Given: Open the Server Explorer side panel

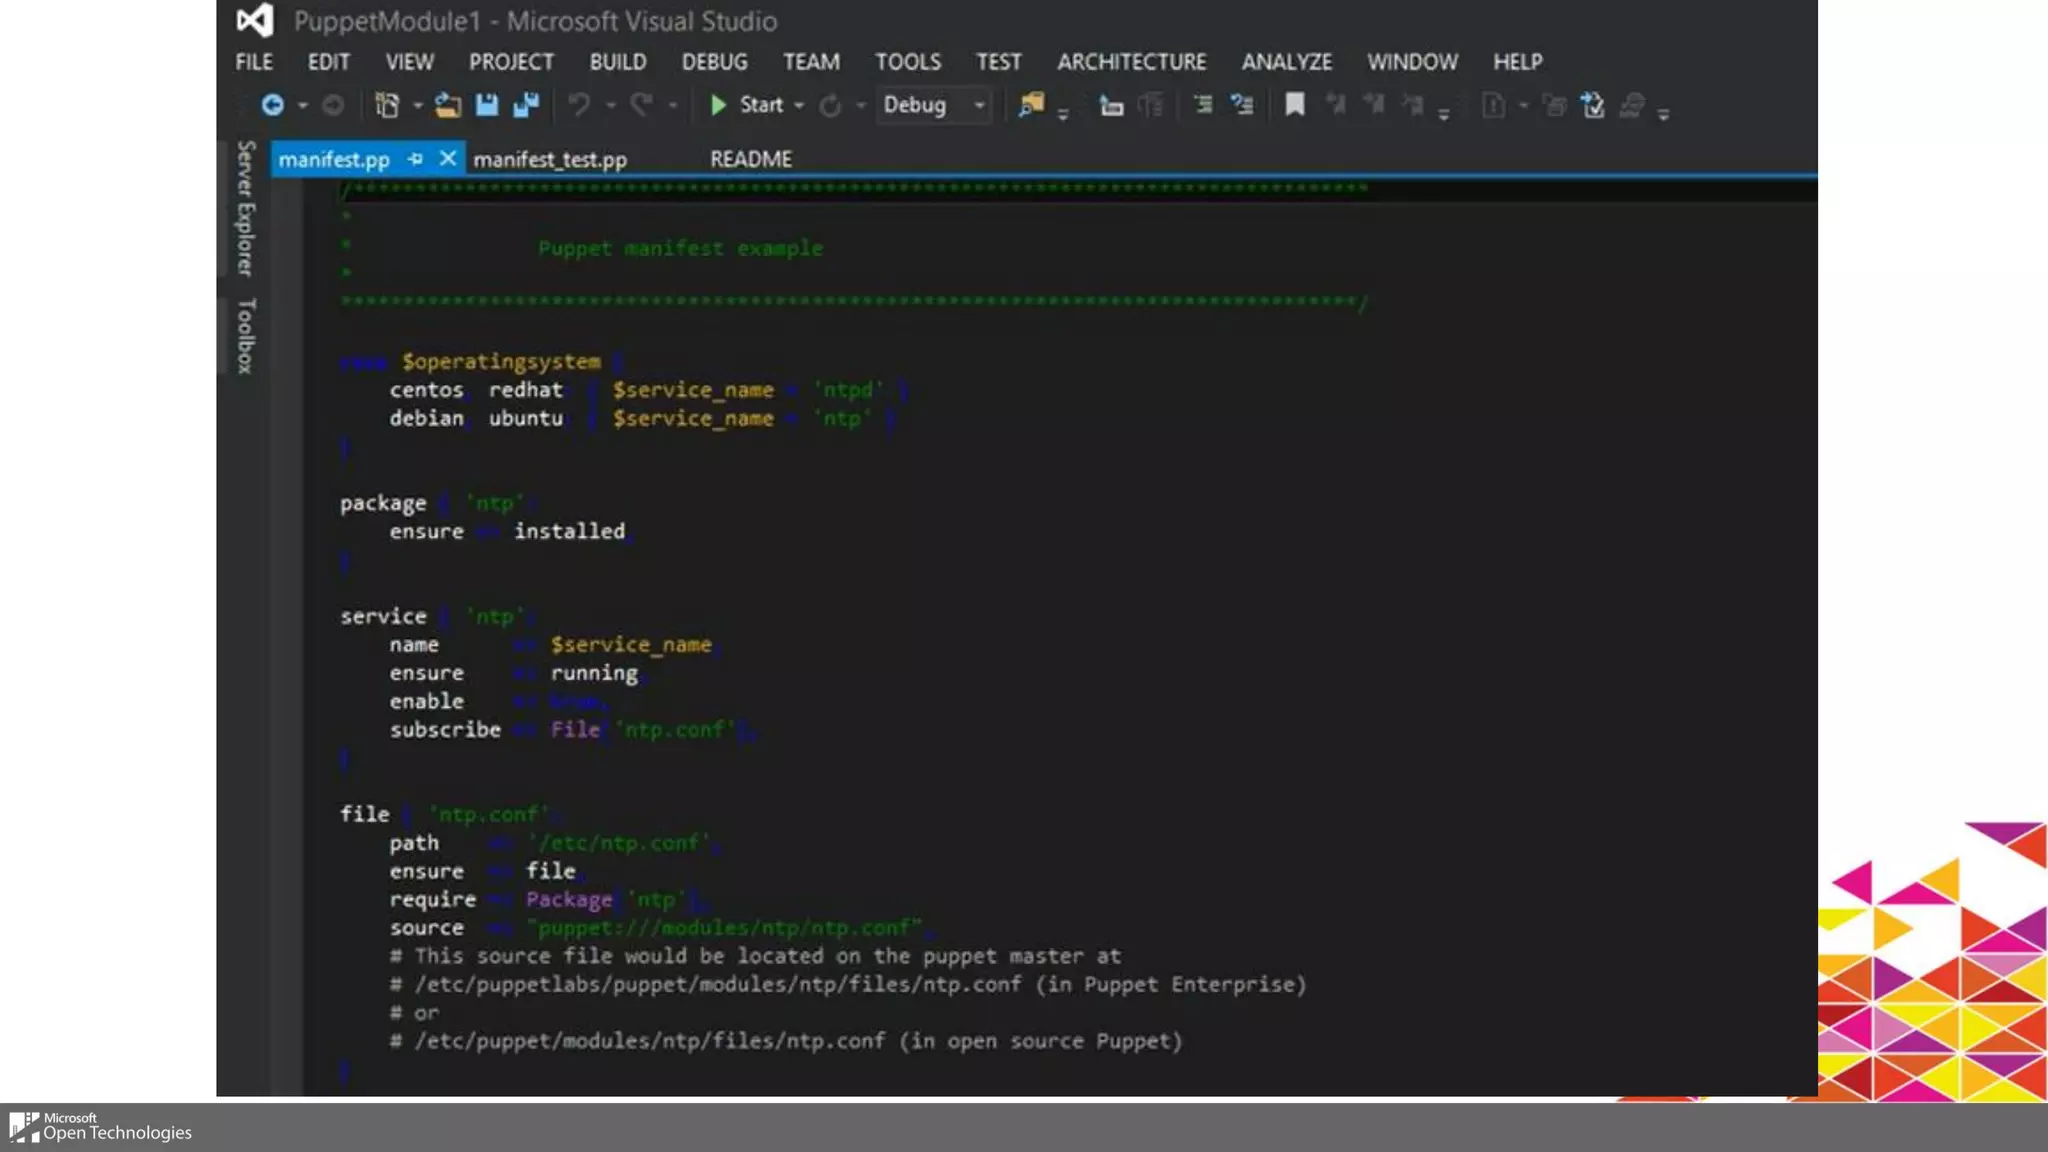Looking at the screenshot, I should [245, 208].
